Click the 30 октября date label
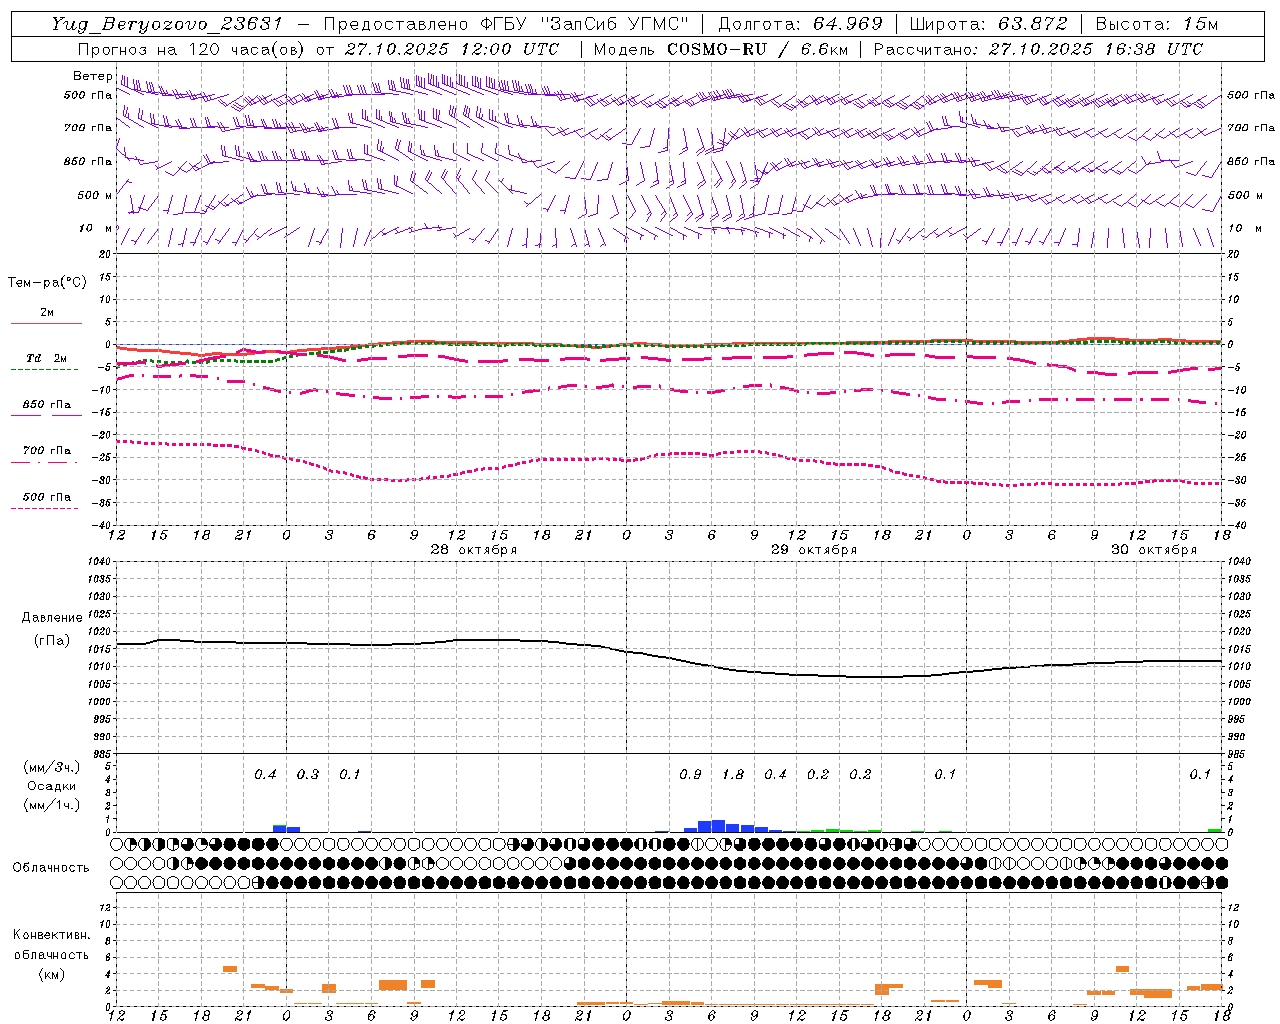Viewport: 1280px width, 1024px height. coord(1154,550)
